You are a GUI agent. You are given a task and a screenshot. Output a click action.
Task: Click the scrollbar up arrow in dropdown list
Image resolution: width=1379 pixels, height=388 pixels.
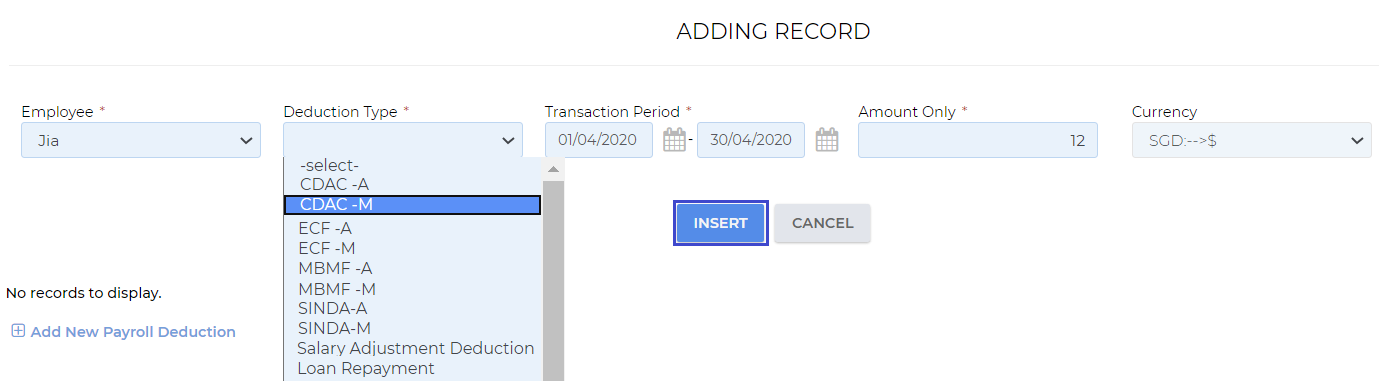point(553,169)
